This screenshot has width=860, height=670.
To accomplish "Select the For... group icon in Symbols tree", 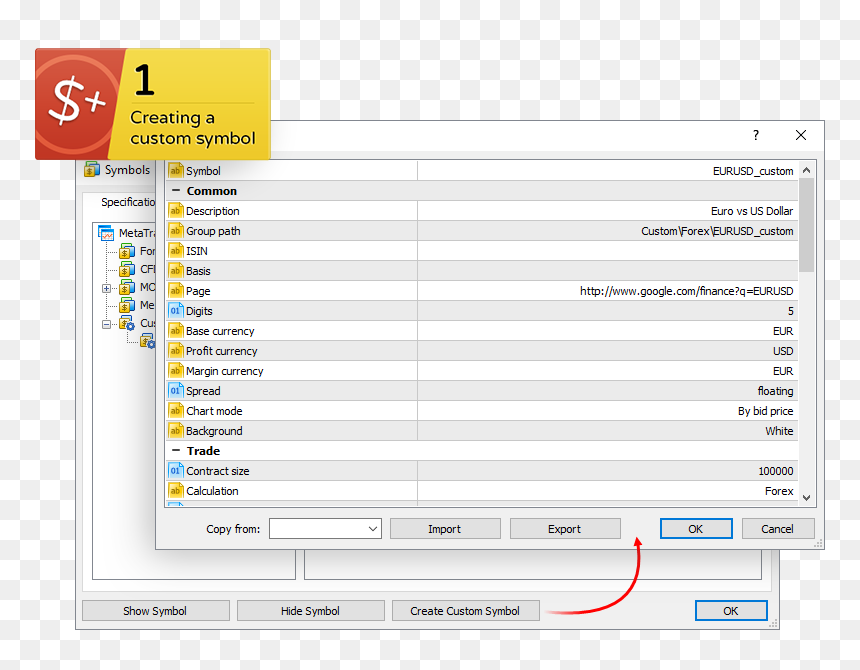I will (x=127, y=251).
